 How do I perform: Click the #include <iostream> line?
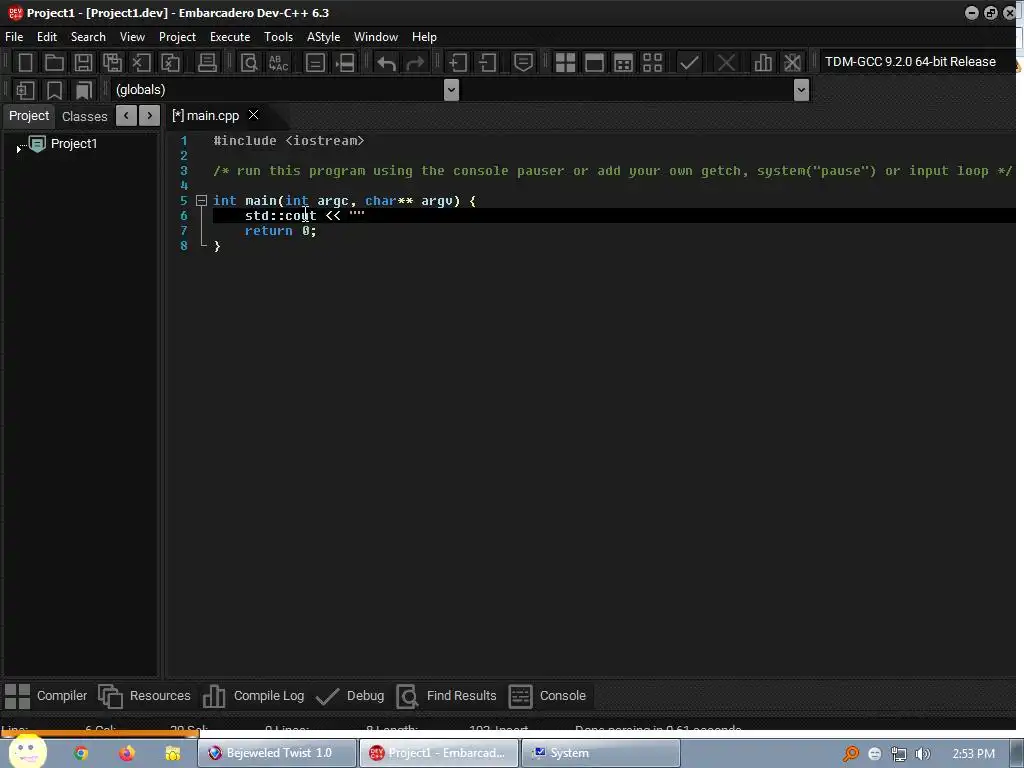[289, 140]
